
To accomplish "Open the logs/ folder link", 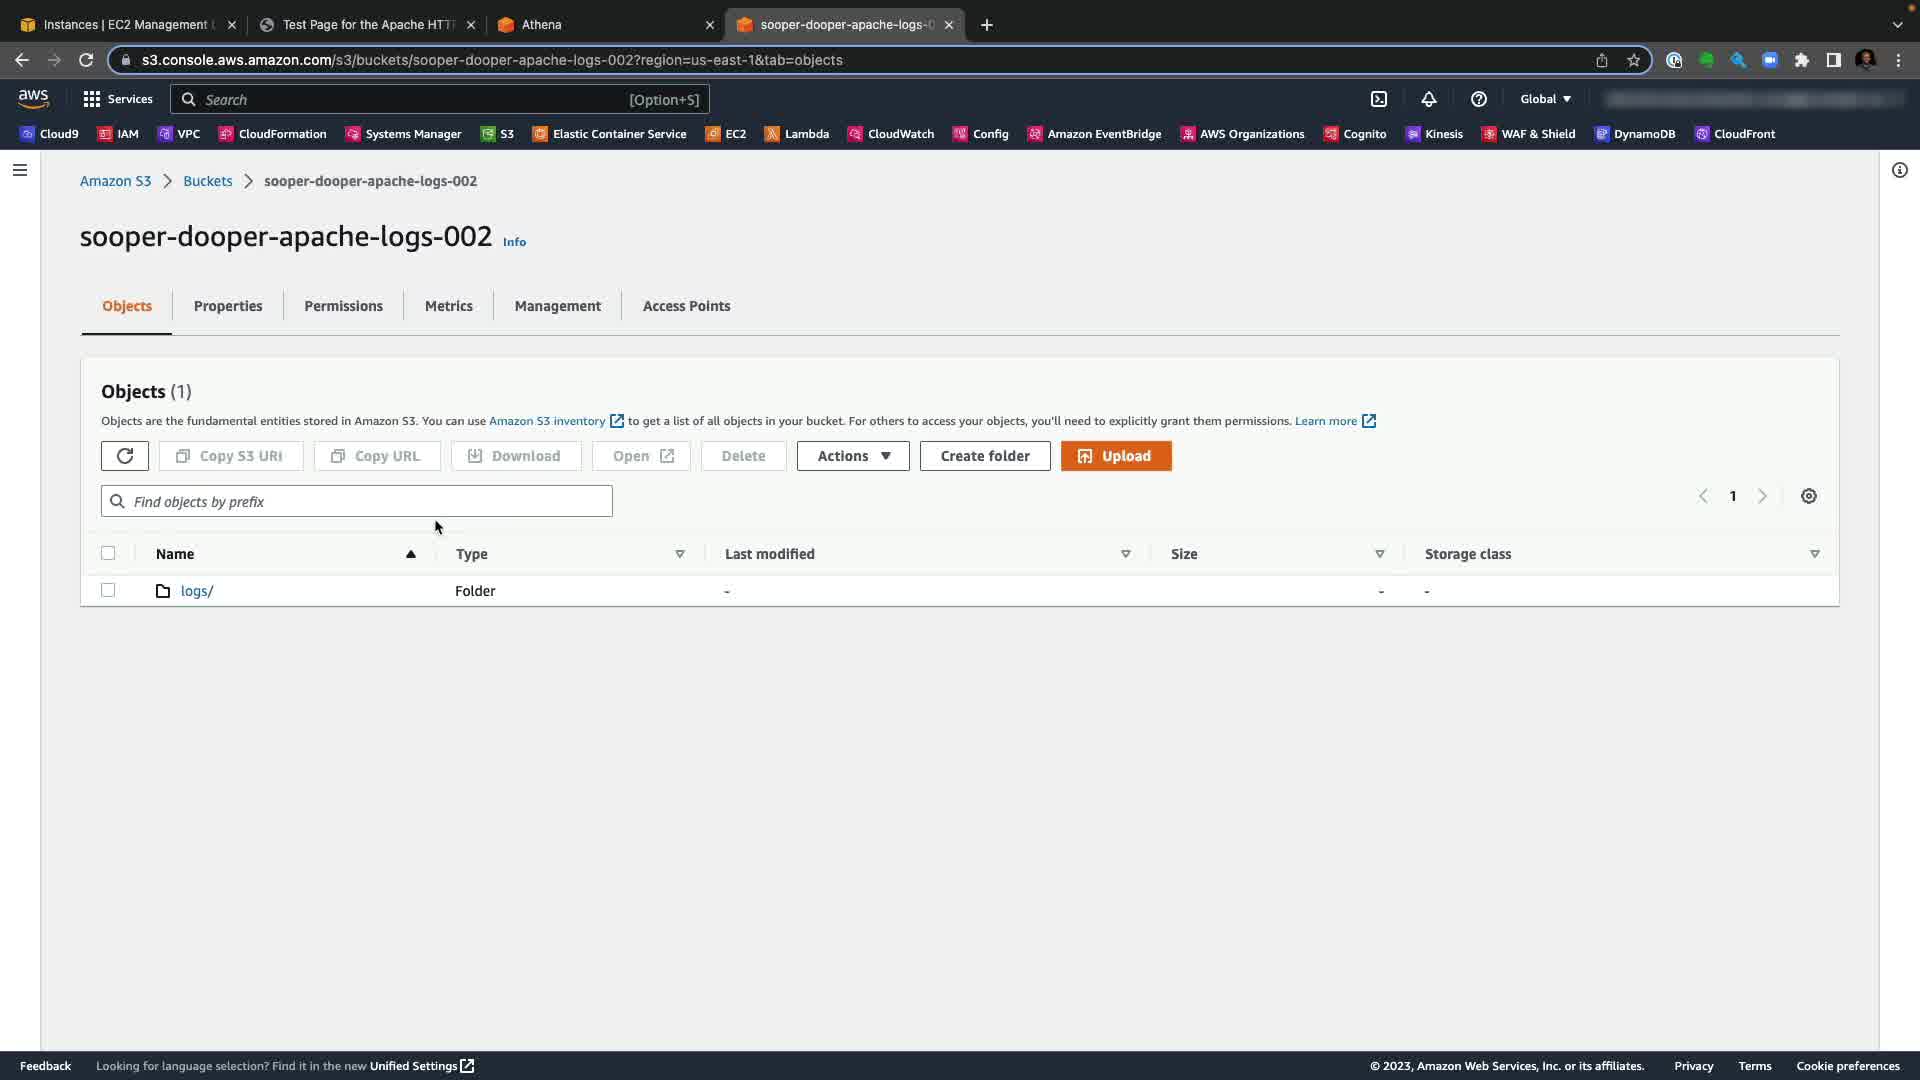I will 197,591.
